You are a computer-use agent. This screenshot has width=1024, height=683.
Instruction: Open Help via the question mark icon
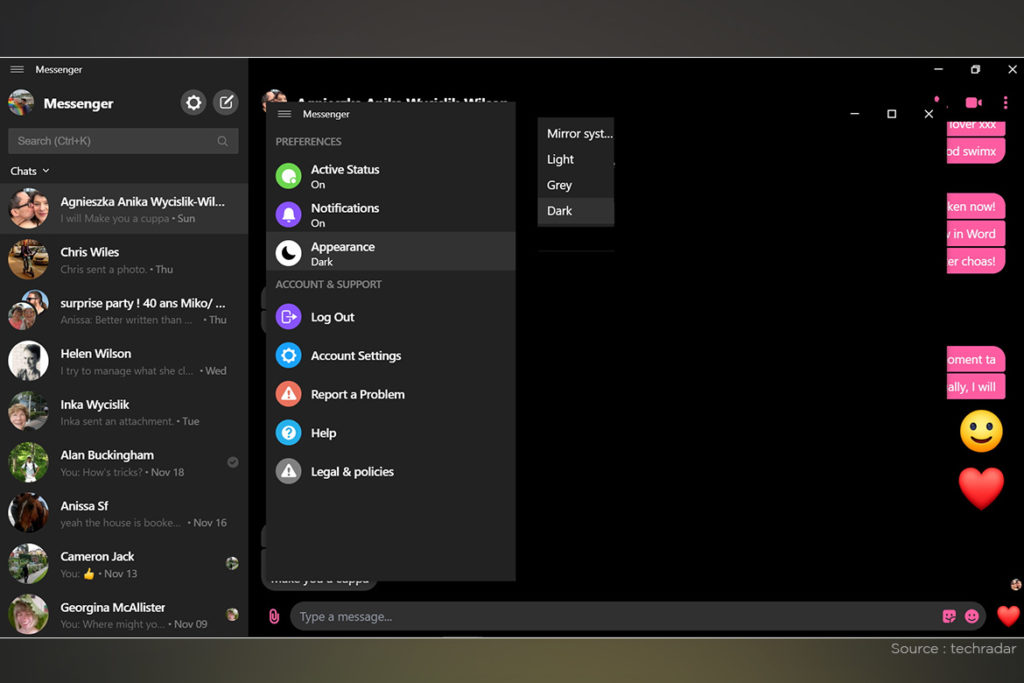(x=289, y=432)
